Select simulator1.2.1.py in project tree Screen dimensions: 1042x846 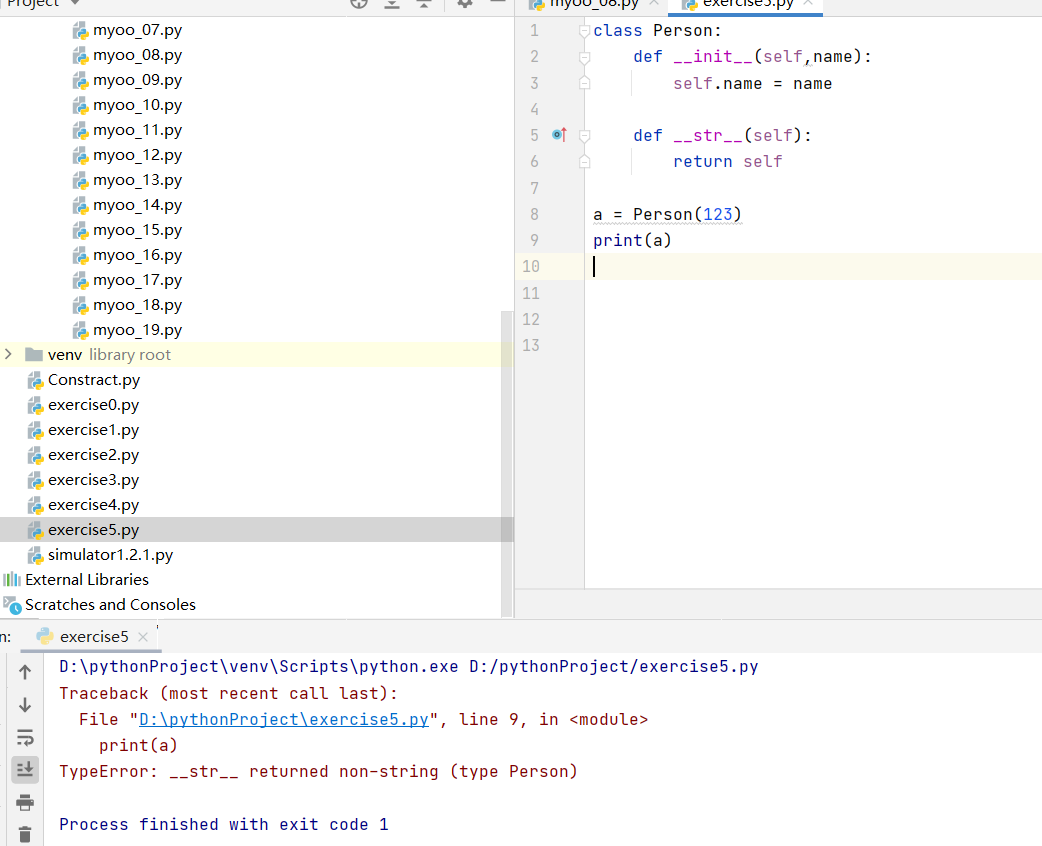[x=100, y=555]
